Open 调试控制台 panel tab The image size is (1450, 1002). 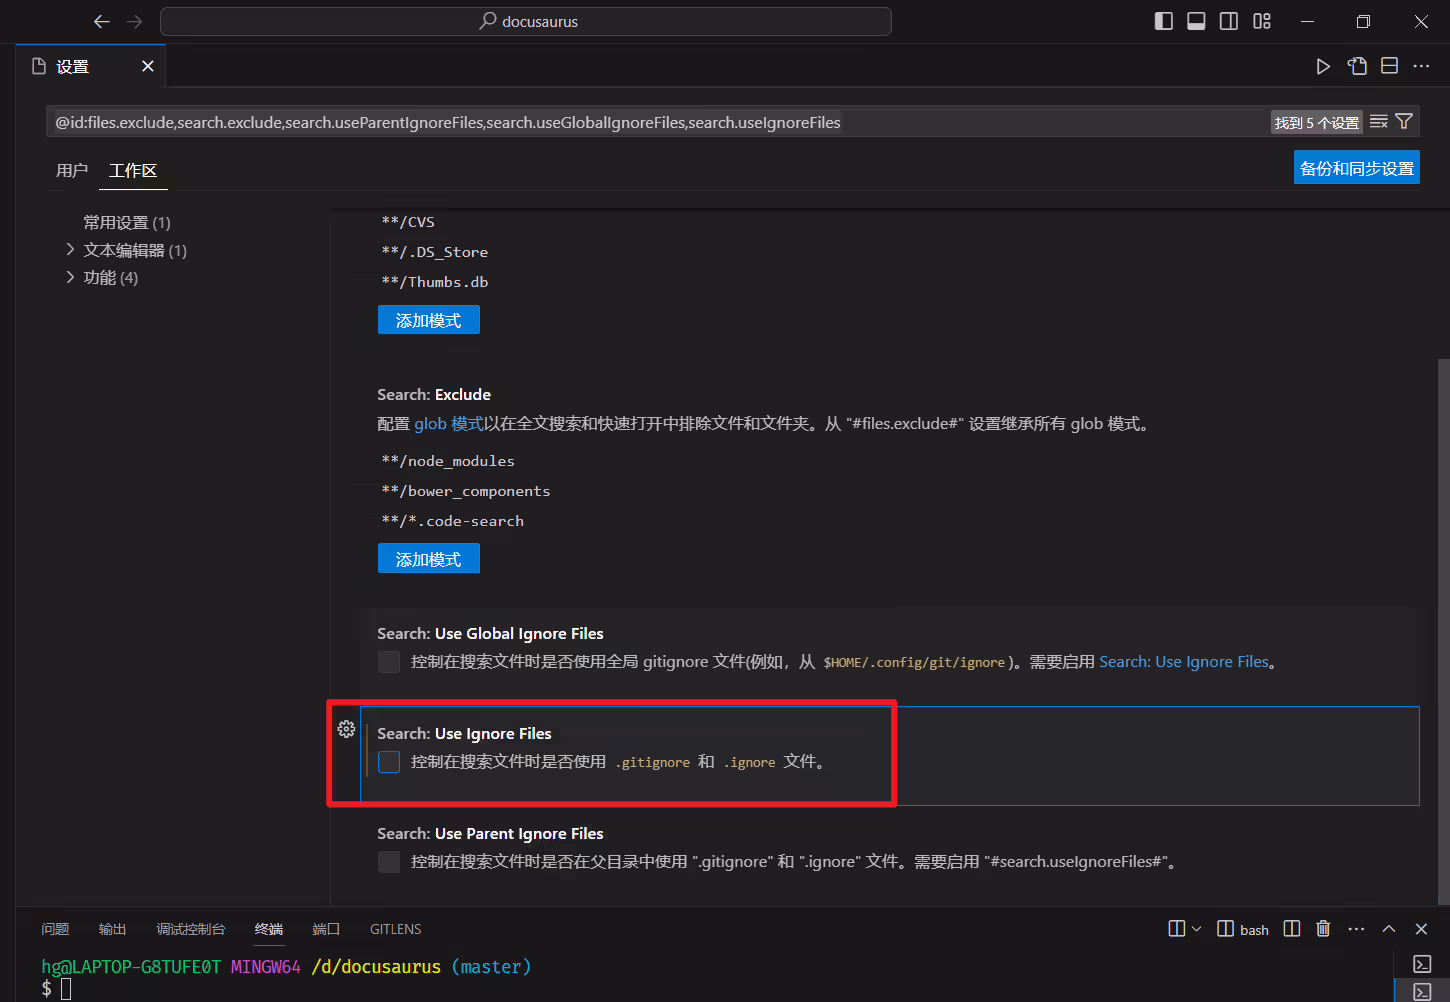191,929
